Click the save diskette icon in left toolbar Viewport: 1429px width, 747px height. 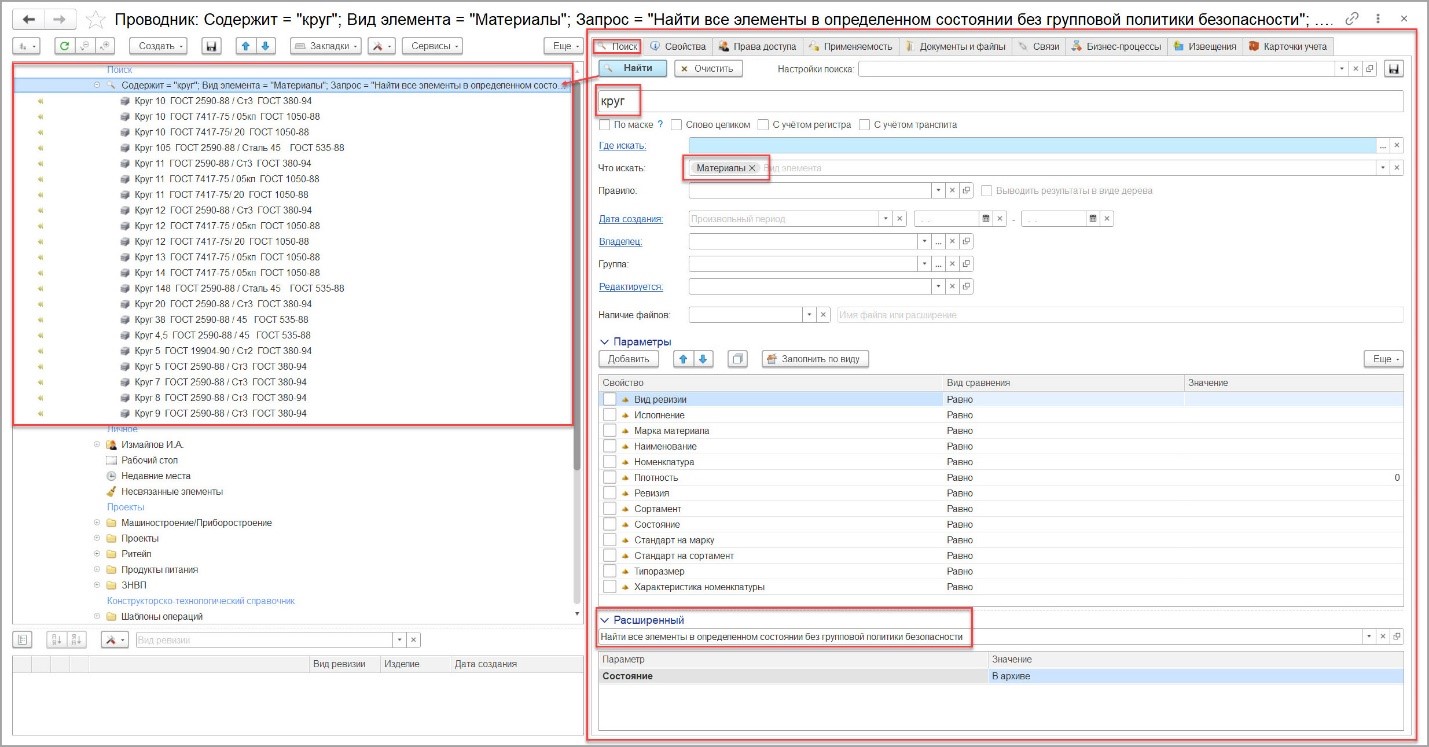coord(211,46)
